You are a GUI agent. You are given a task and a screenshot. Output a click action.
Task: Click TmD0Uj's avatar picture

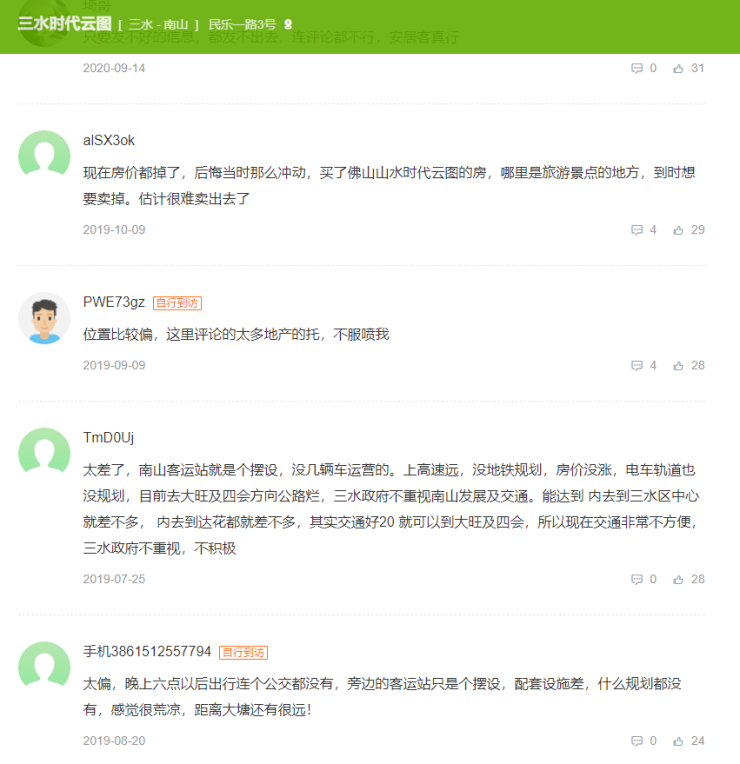44,453
